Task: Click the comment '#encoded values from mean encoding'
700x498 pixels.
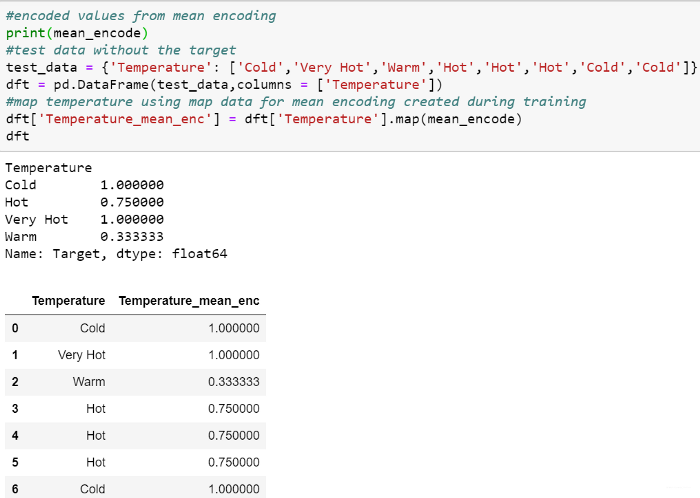Action: (x=141, y=16)
